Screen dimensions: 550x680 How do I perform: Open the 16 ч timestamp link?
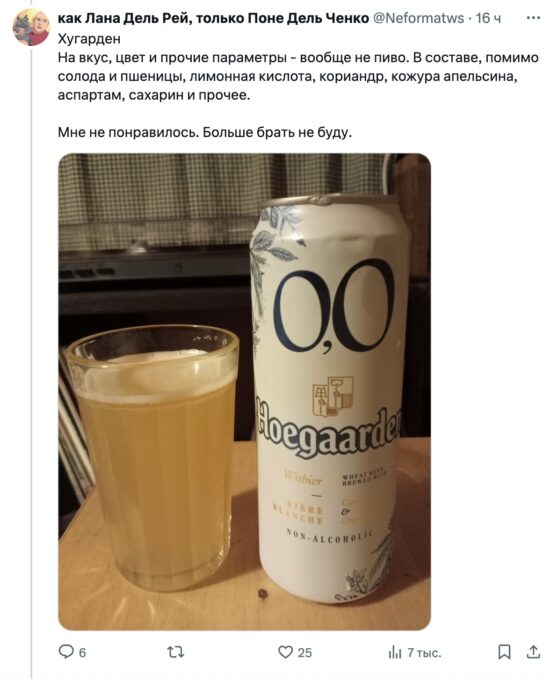coord(488,18)
